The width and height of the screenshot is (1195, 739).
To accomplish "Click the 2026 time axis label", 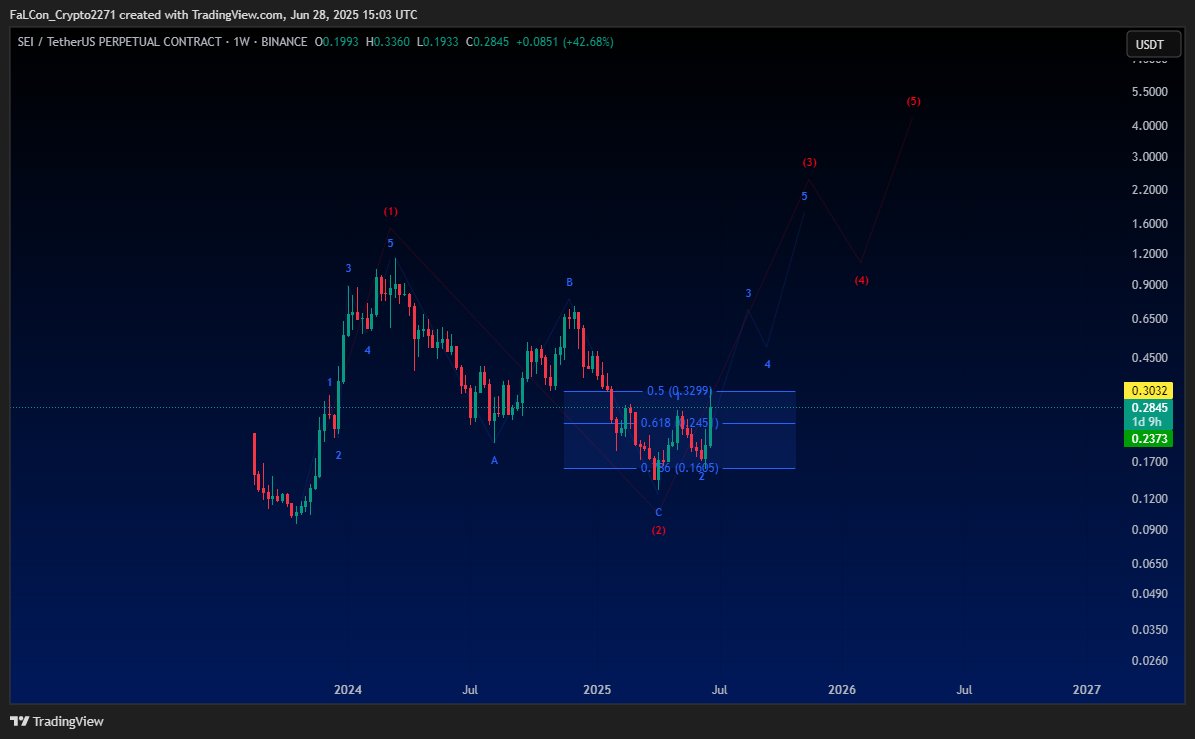I will 841,689.
